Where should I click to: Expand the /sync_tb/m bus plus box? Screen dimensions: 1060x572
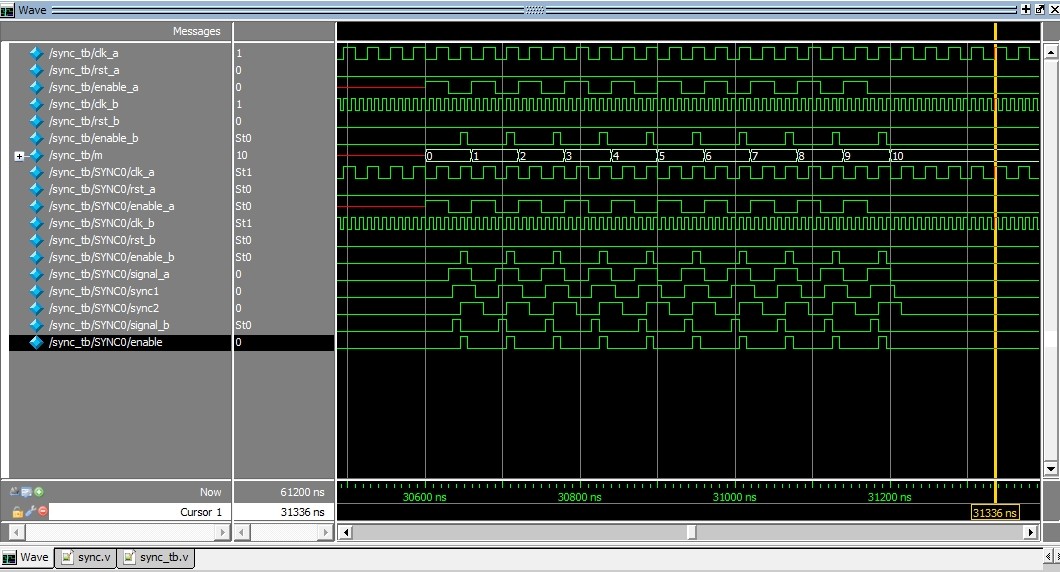coord(19,156)
